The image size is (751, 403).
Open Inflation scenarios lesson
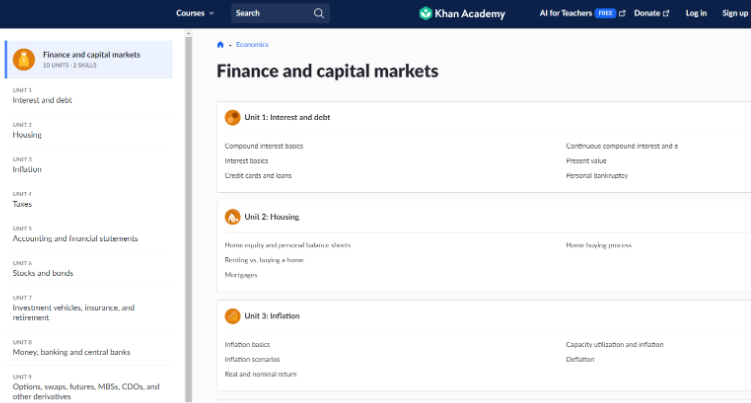coord(252,359)
